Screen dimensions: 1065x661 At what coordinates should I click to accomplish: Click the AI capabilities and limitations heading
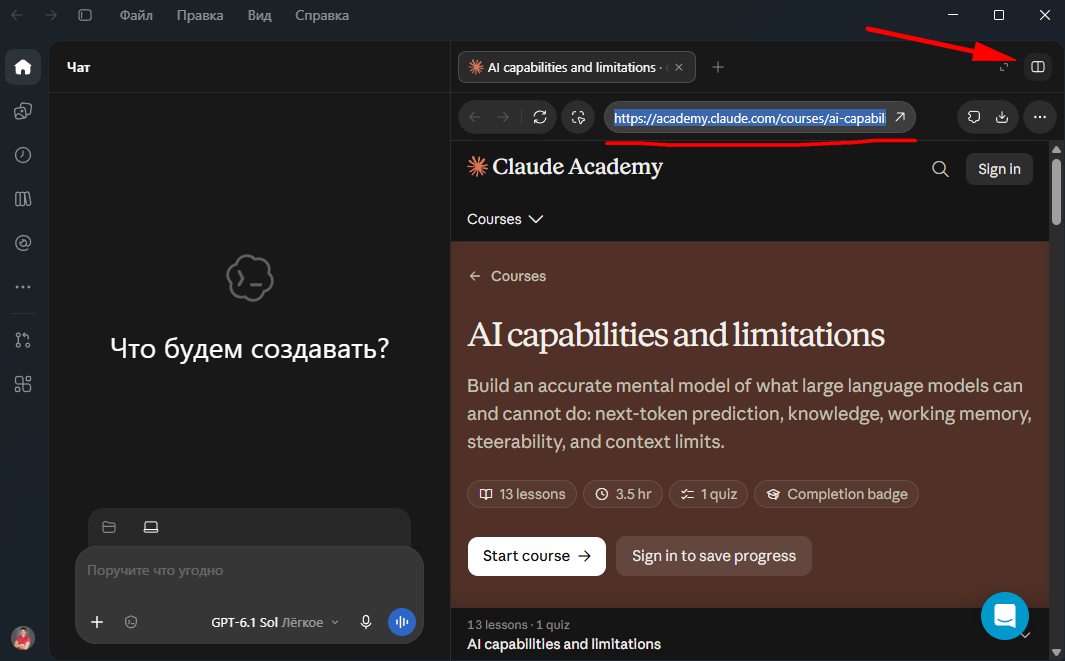point(676,336)
